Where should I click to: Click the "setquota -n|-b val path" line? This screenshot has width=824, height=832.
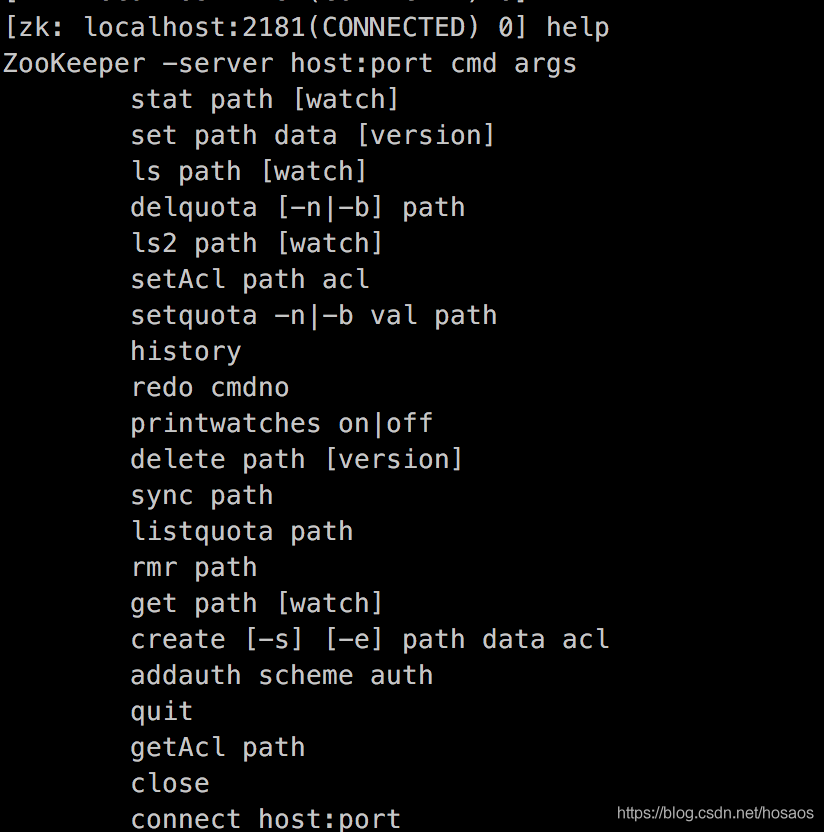[313, 315]
